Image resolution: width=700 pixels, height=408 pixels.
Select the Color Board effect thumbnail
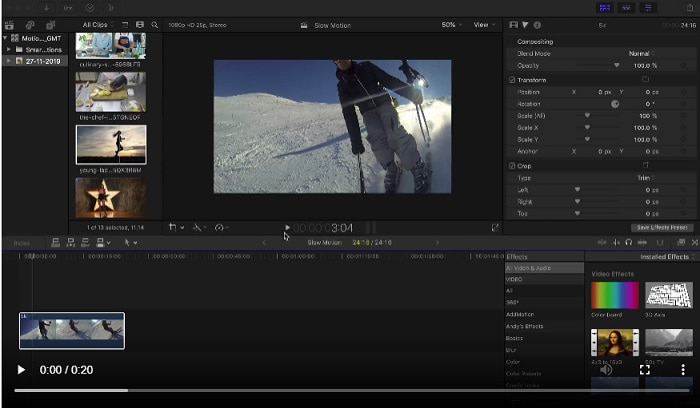click(615, 295)
